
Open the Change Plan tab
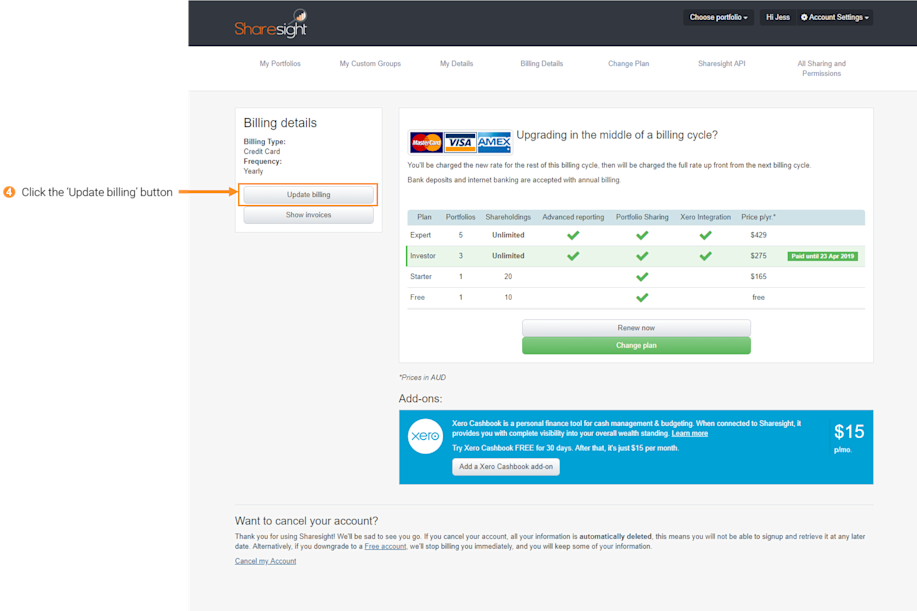[x=629, y=64]
